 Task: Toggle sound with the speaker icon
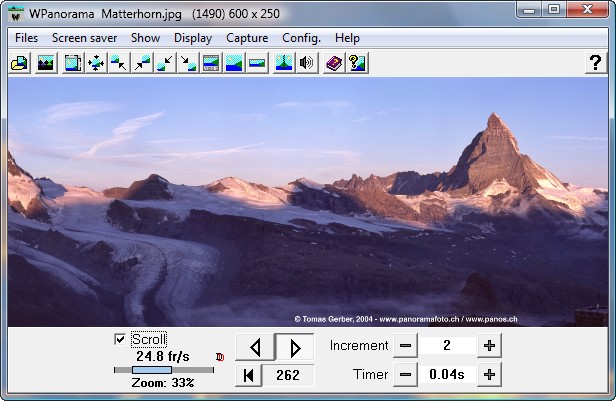point(307,63)
